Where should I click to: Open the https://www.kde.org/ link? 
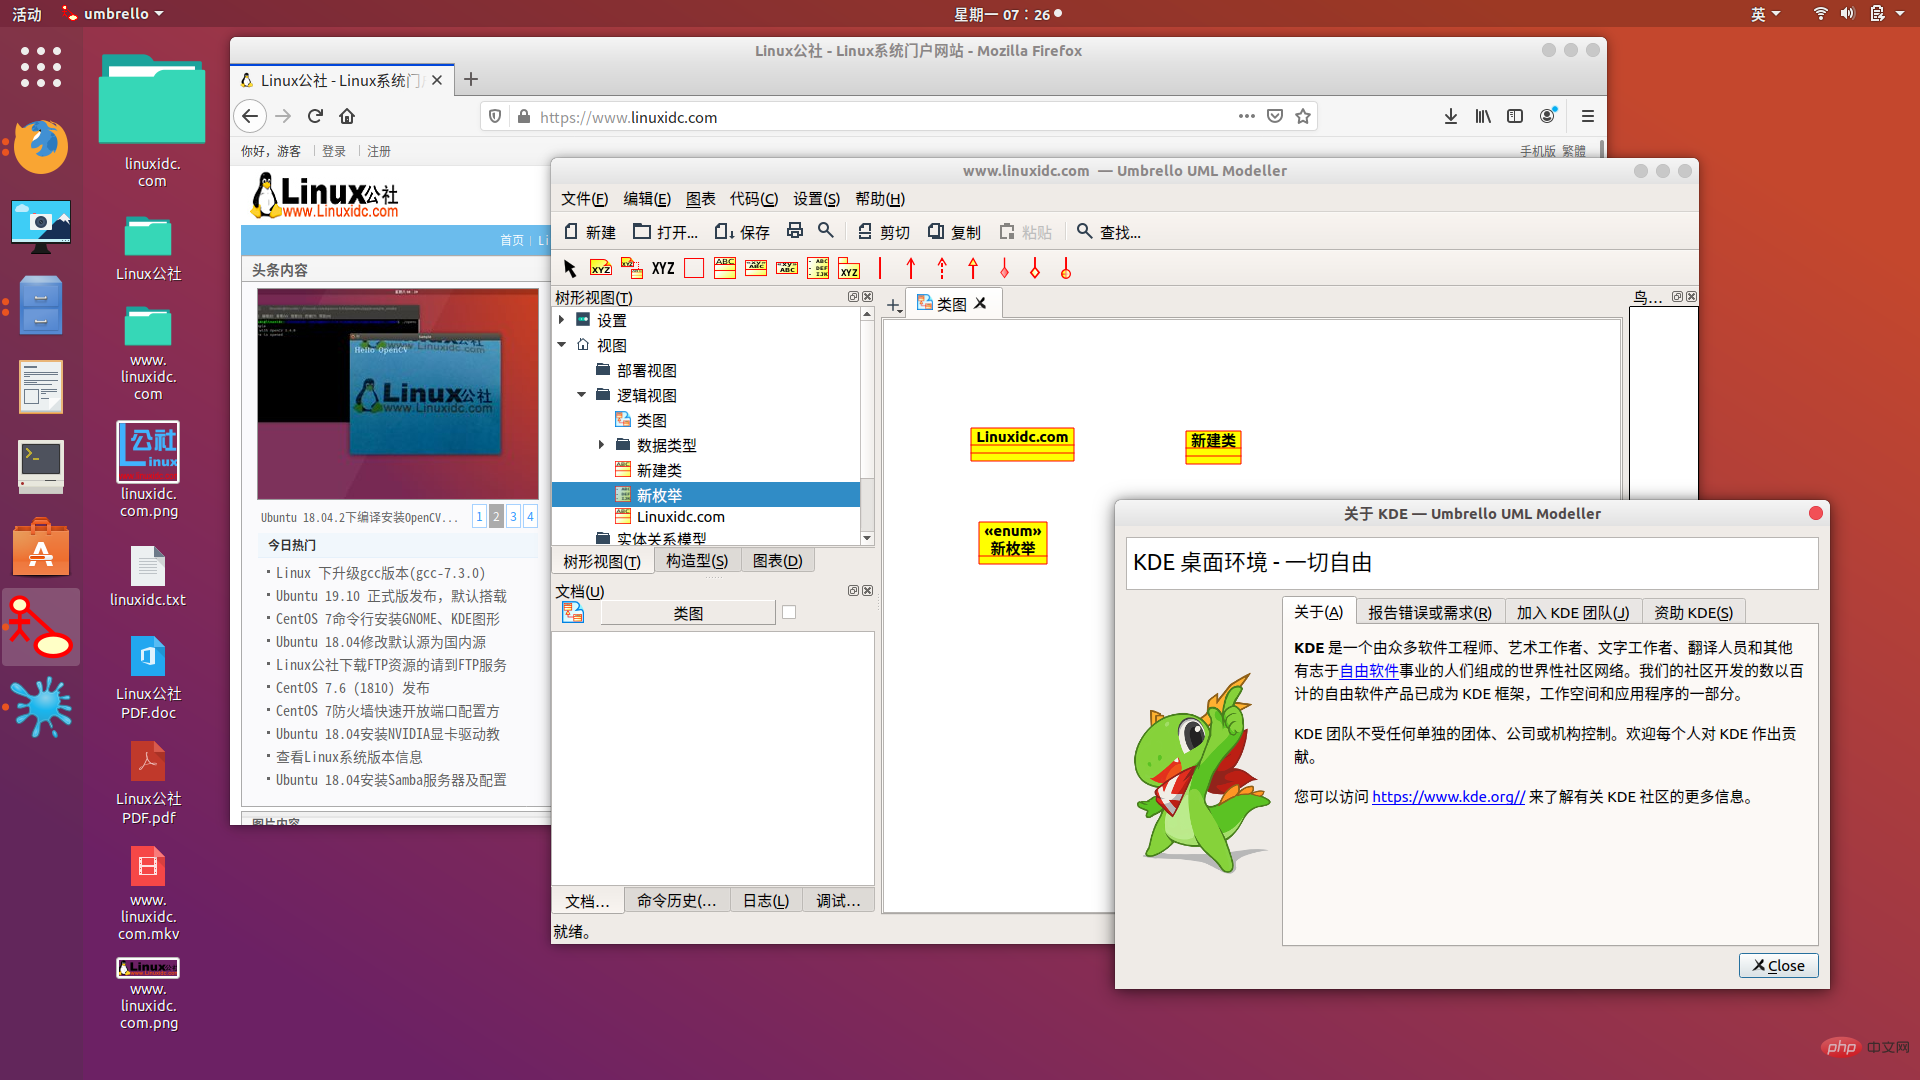(1448, 797)
